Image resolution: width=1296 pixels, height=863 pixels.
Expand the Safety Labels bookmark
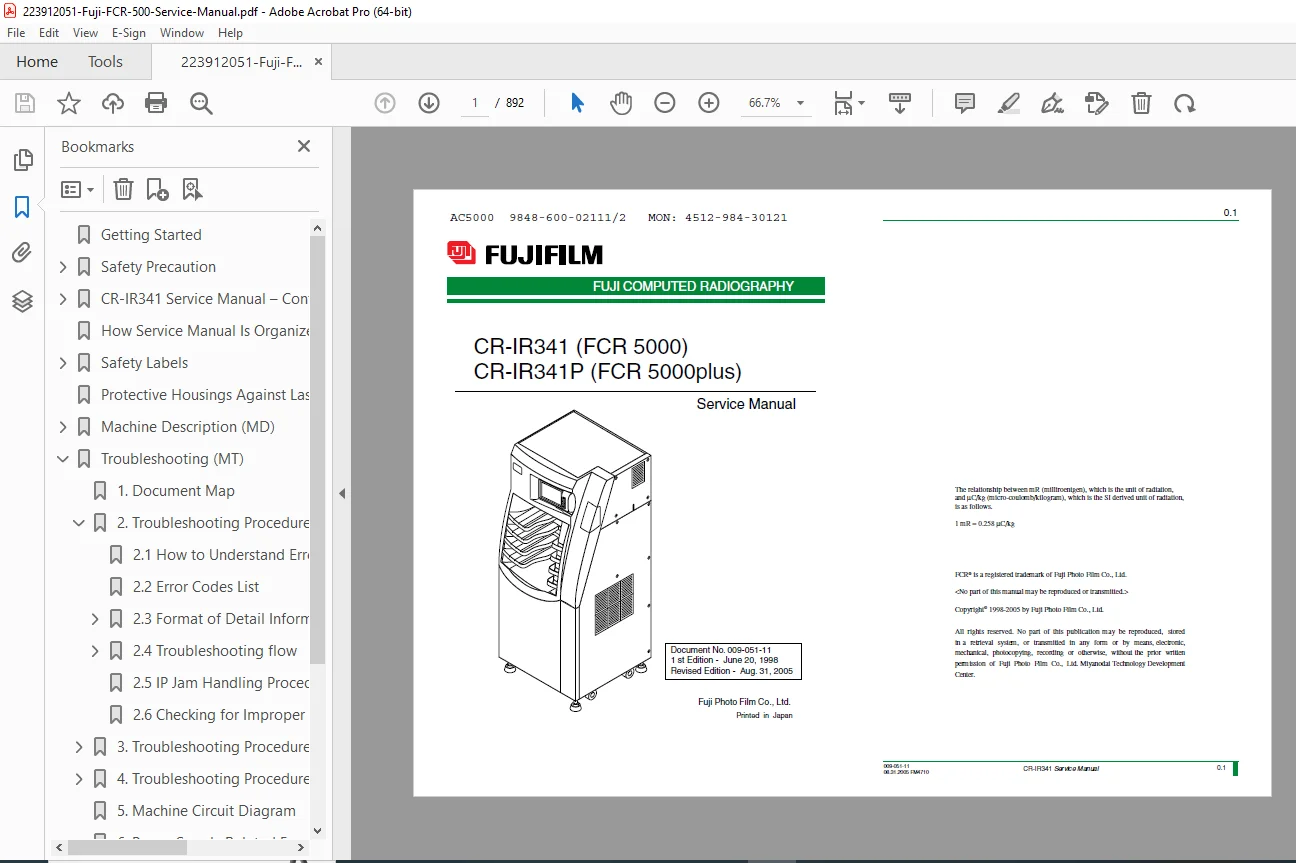point(63,363)
